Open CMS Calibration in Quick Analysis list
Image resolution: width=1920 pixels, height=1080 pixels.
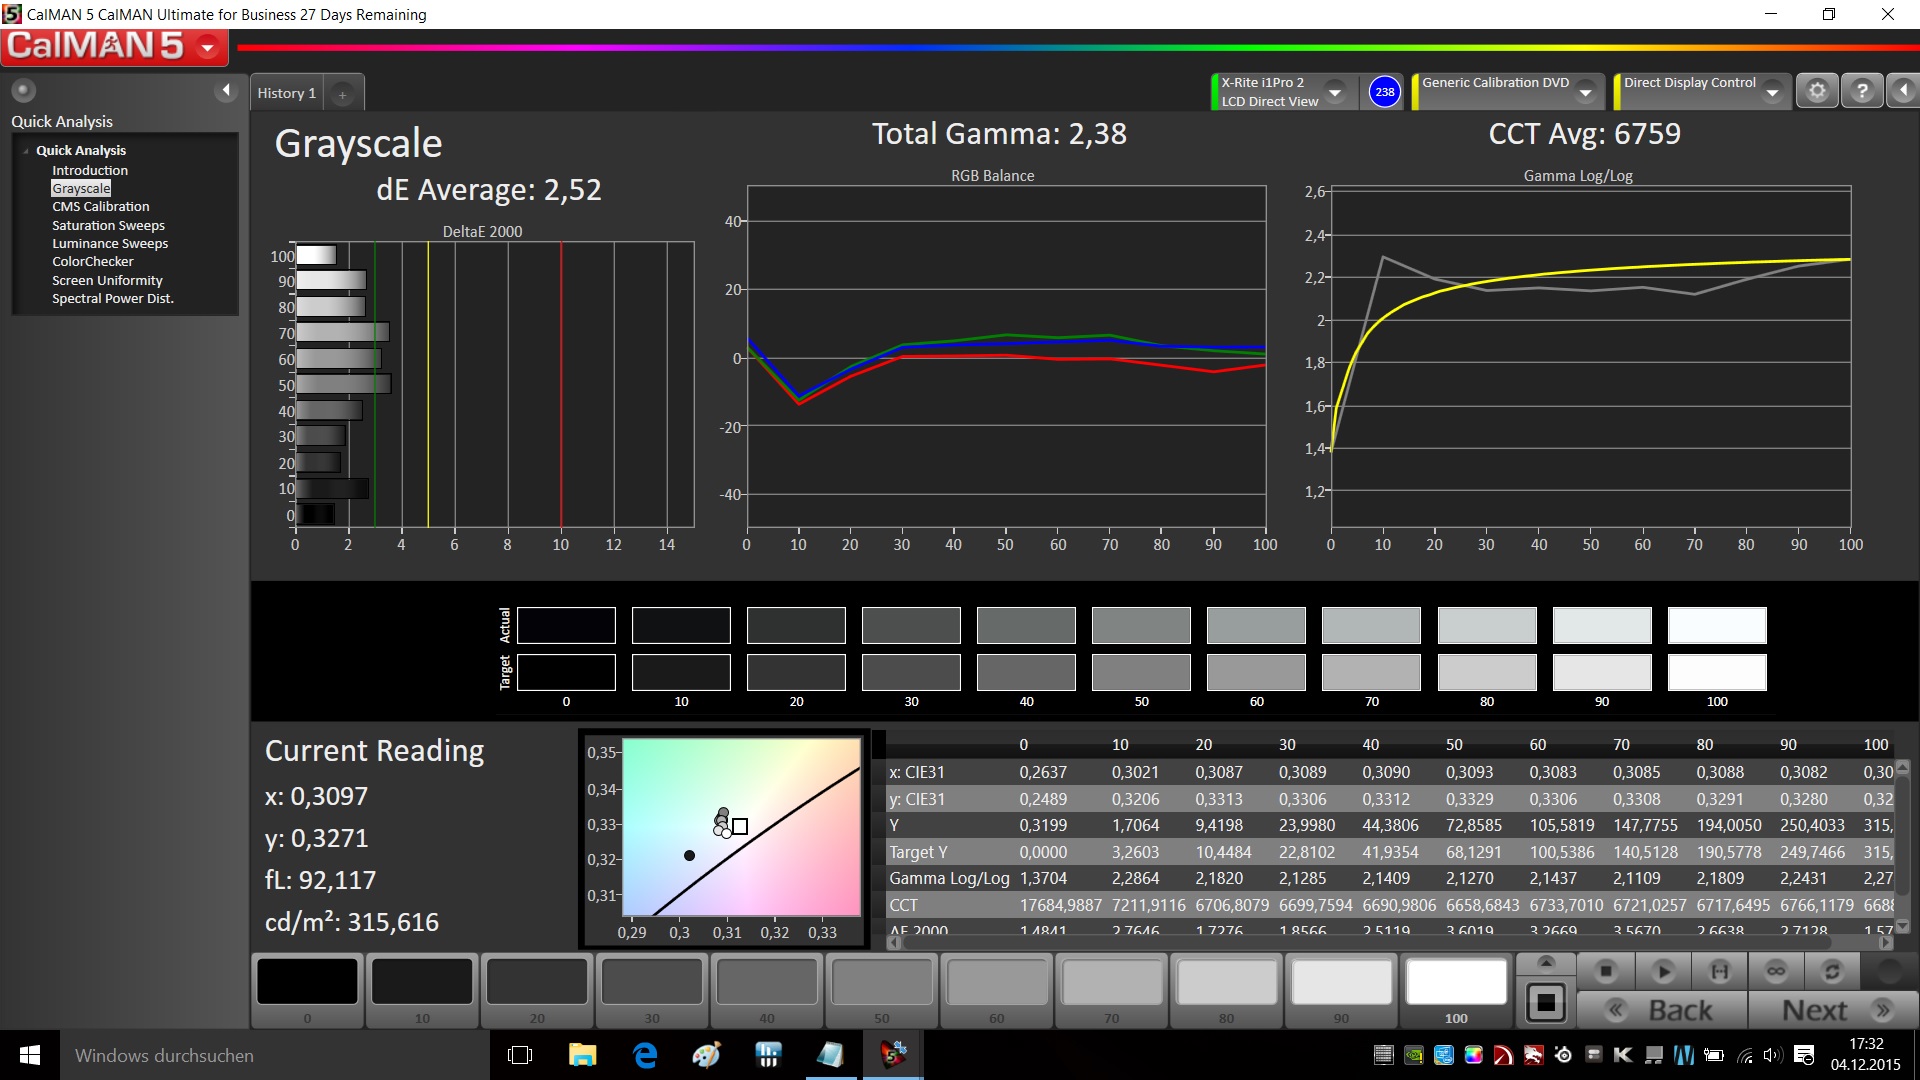coord(101,207)
